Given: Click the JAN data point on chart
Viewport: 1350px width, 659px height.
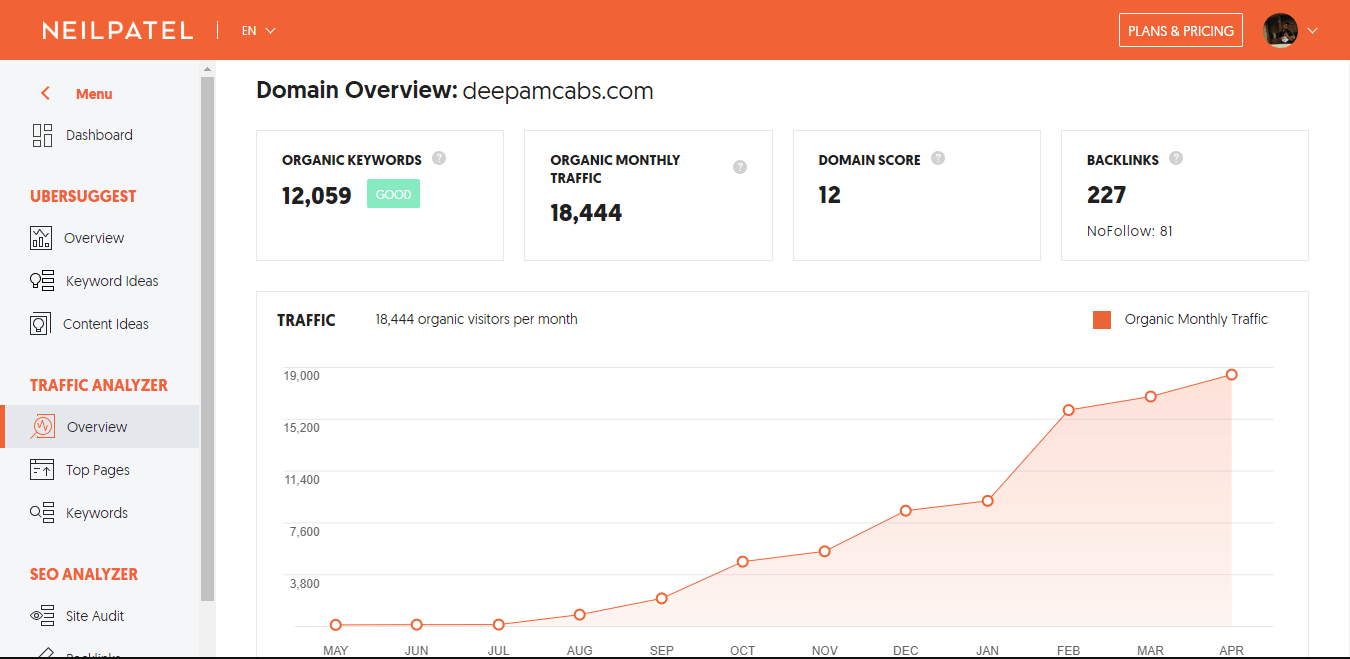Looking at the screenshot, I should click(987, 501).
